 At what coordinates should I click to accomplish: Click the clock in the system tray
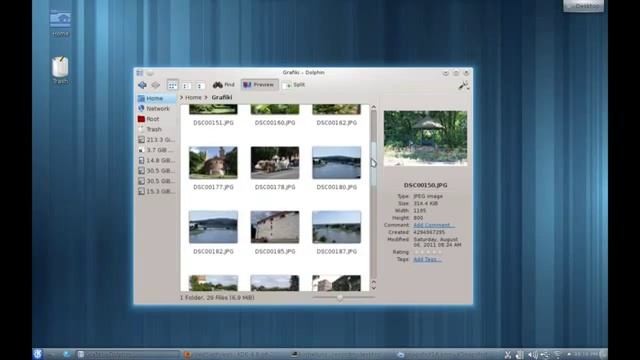pyautogui.click(x=587, y=354)
